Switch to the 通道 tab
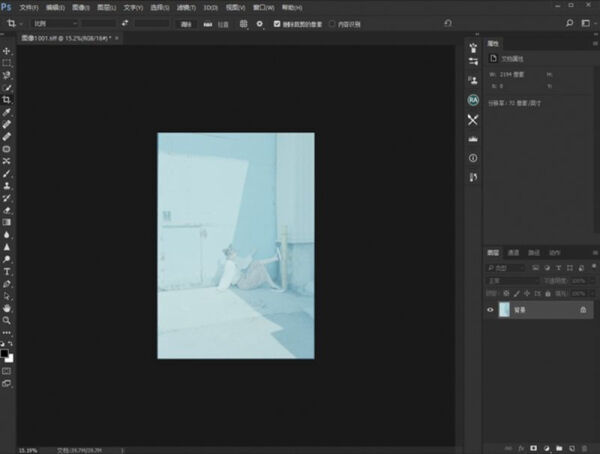Viewport: 600px width, 454px height. pos(513,253)
